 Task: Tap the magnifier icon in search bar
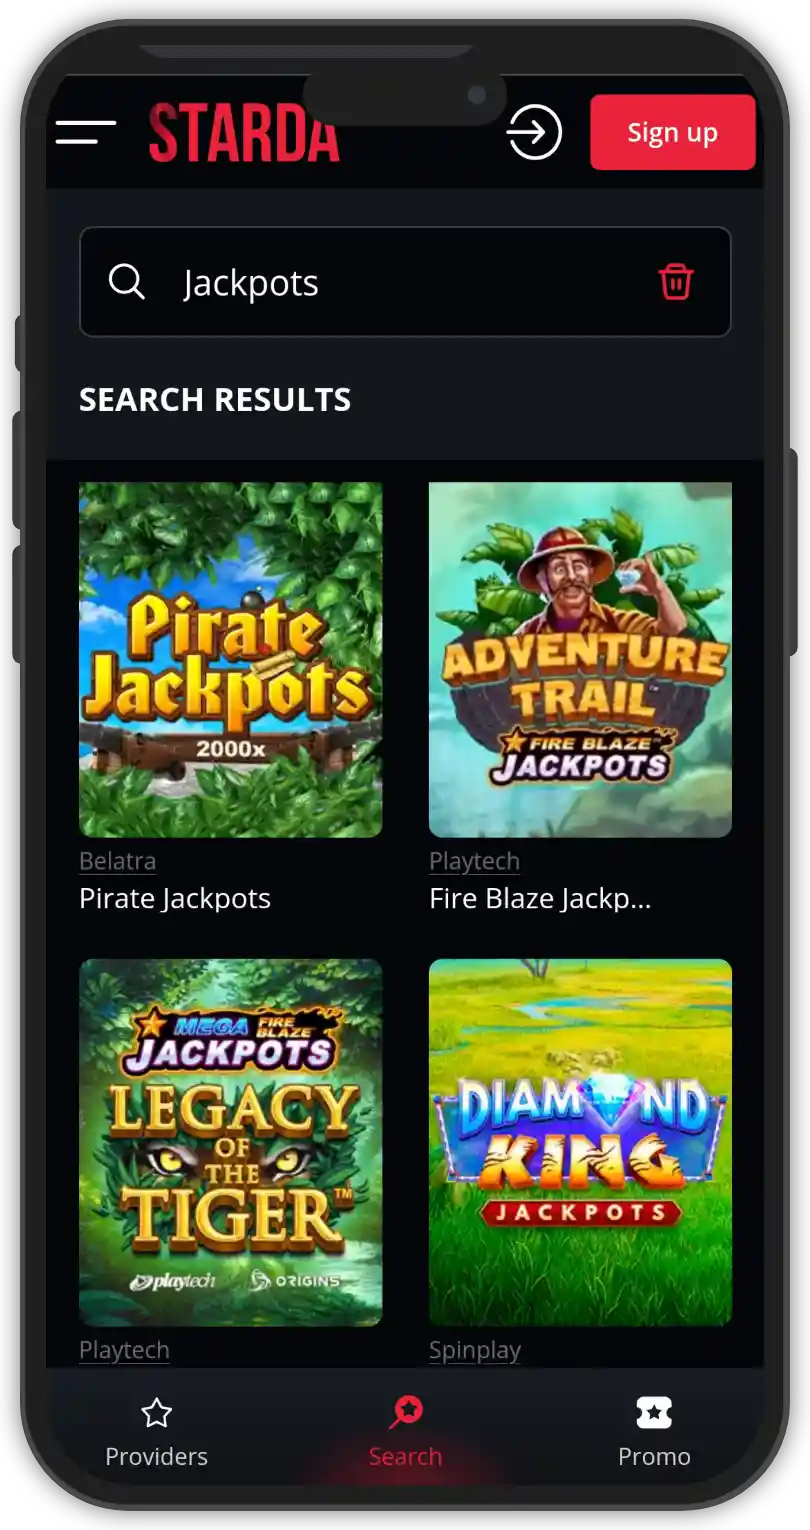(x=127, y=282)
